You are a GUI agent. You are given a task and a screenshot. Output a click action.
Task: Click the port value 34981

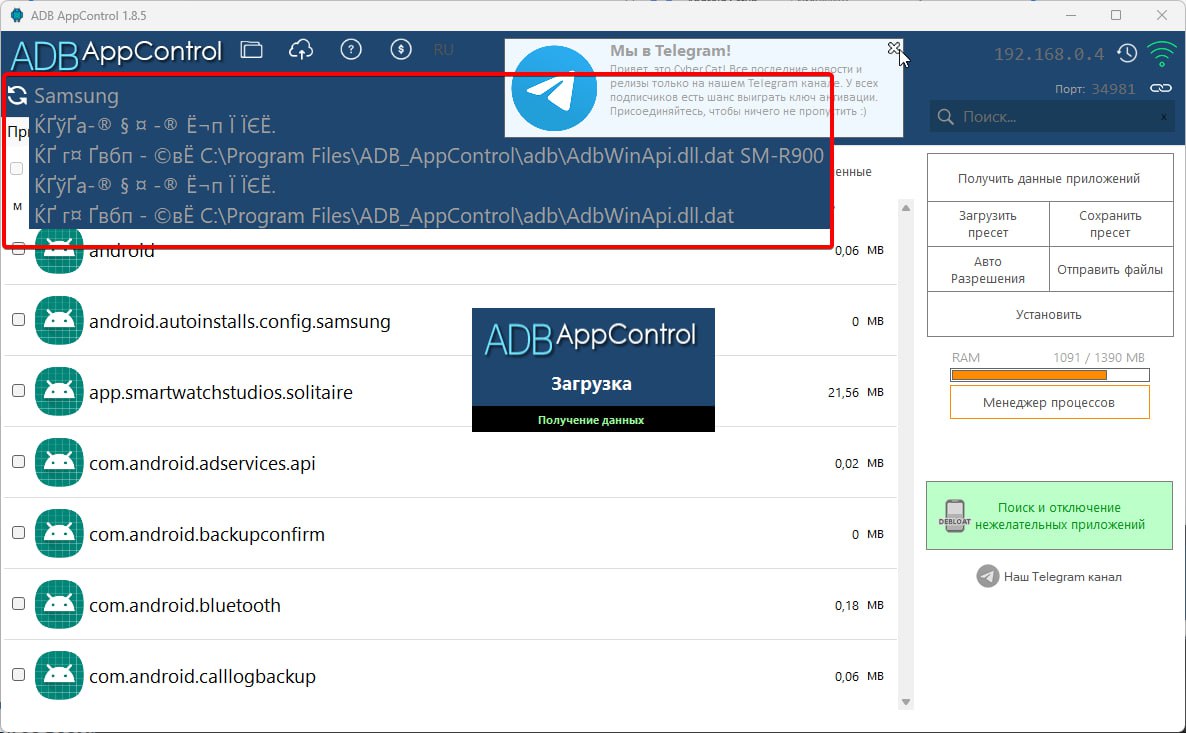pos(1113,89)
